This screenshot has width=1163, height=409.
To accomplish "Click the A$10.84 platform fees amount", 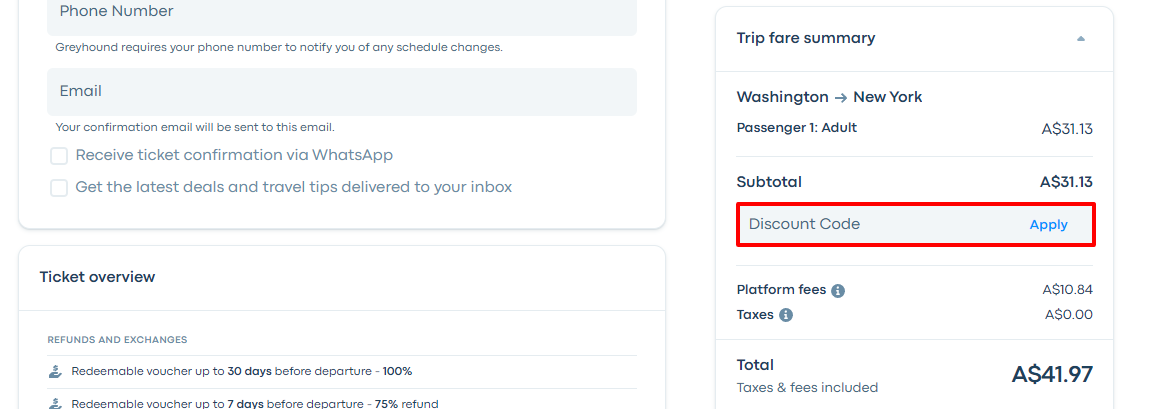I will click(1067, 290).
